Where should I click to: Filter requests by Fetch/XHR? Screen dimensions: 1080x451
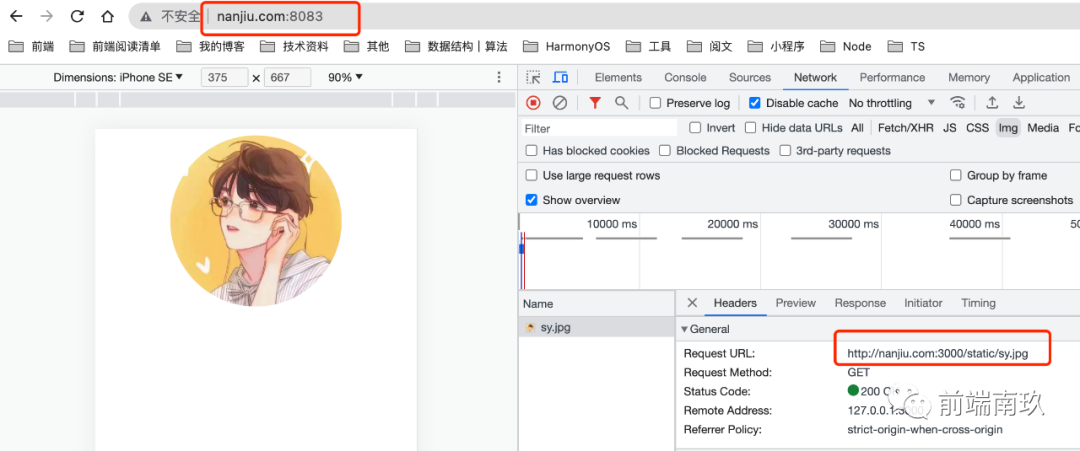[x=906, y=127]
